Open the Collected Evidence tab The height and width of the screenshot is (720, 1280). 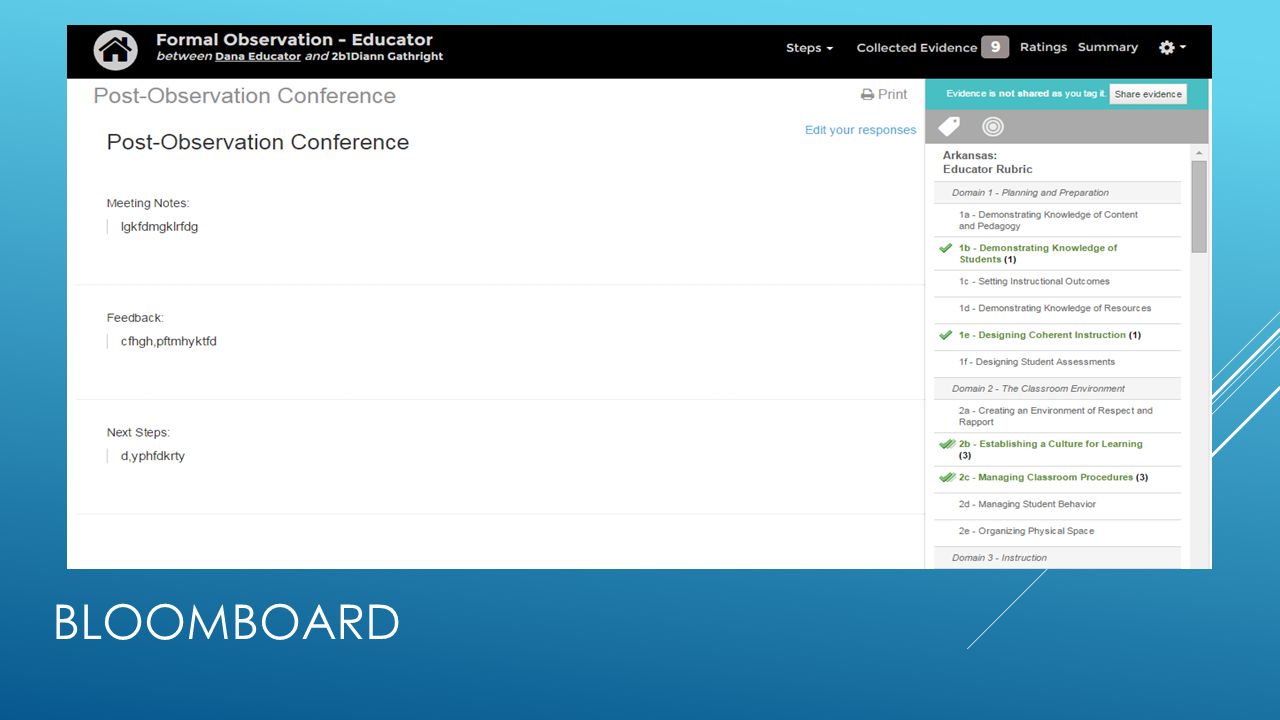pyautogui.click(x=916, y=48)
